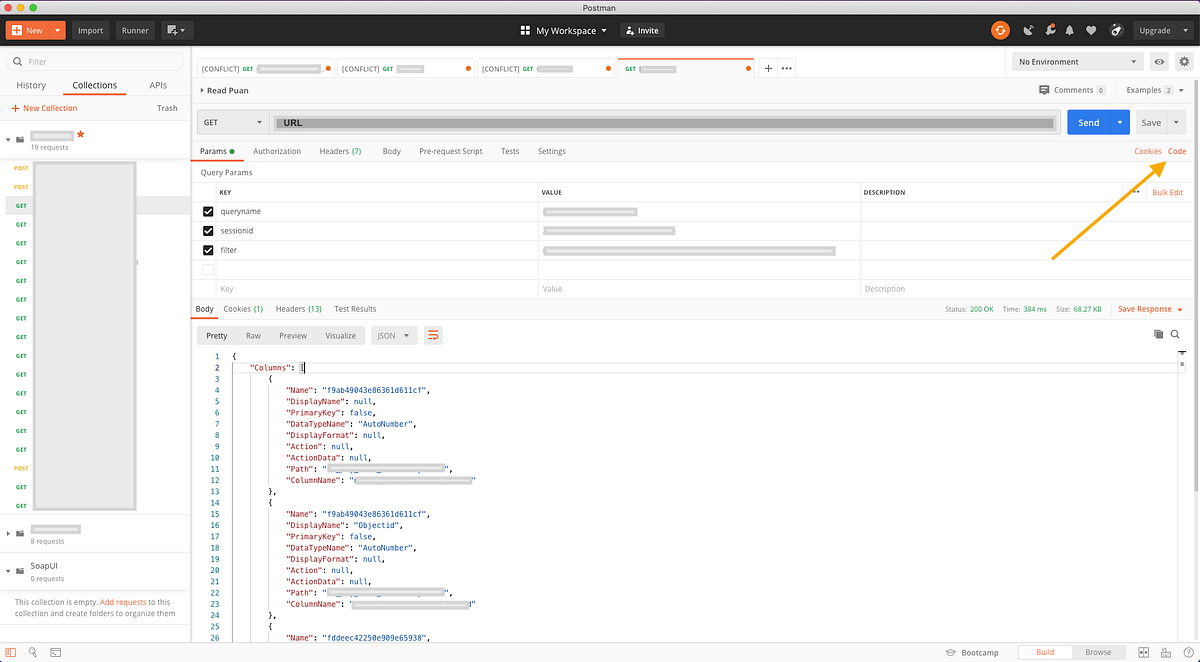
Task: Uncheck the queryname parameter checkbox
Action: (208, 212)
